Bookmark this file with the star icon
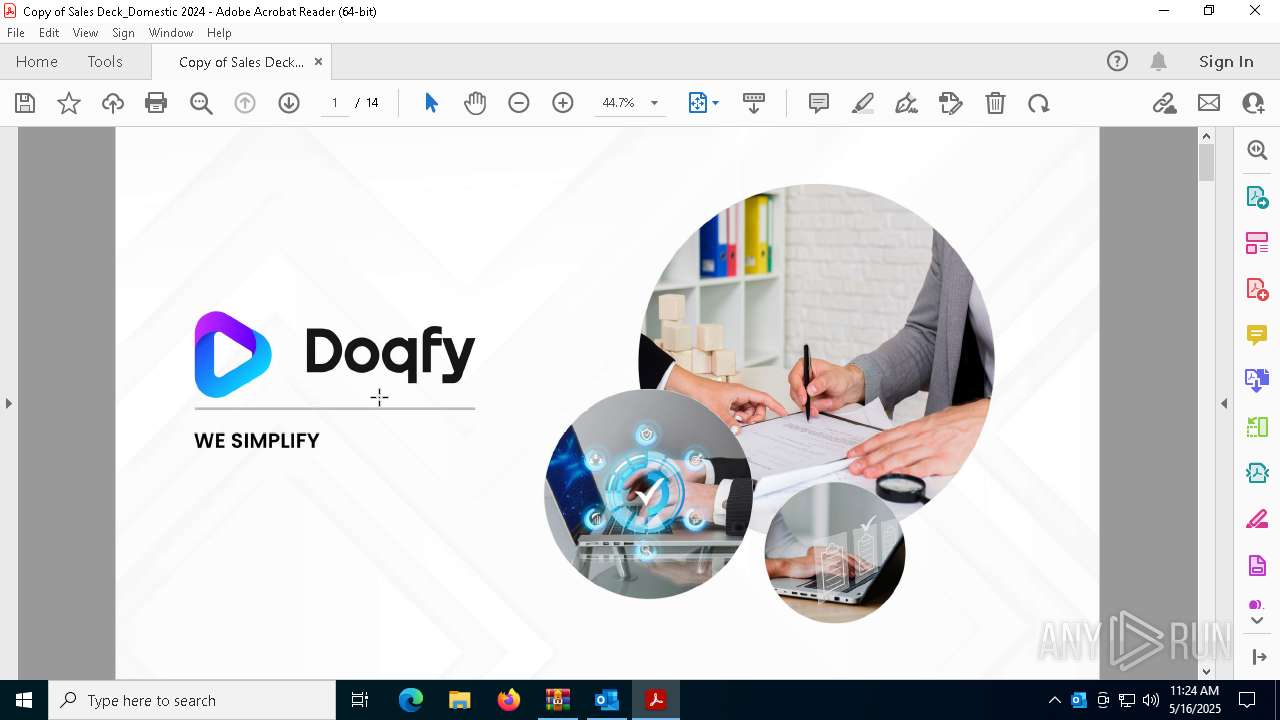This screenshot has height=720, width=1280. point(69,103)
